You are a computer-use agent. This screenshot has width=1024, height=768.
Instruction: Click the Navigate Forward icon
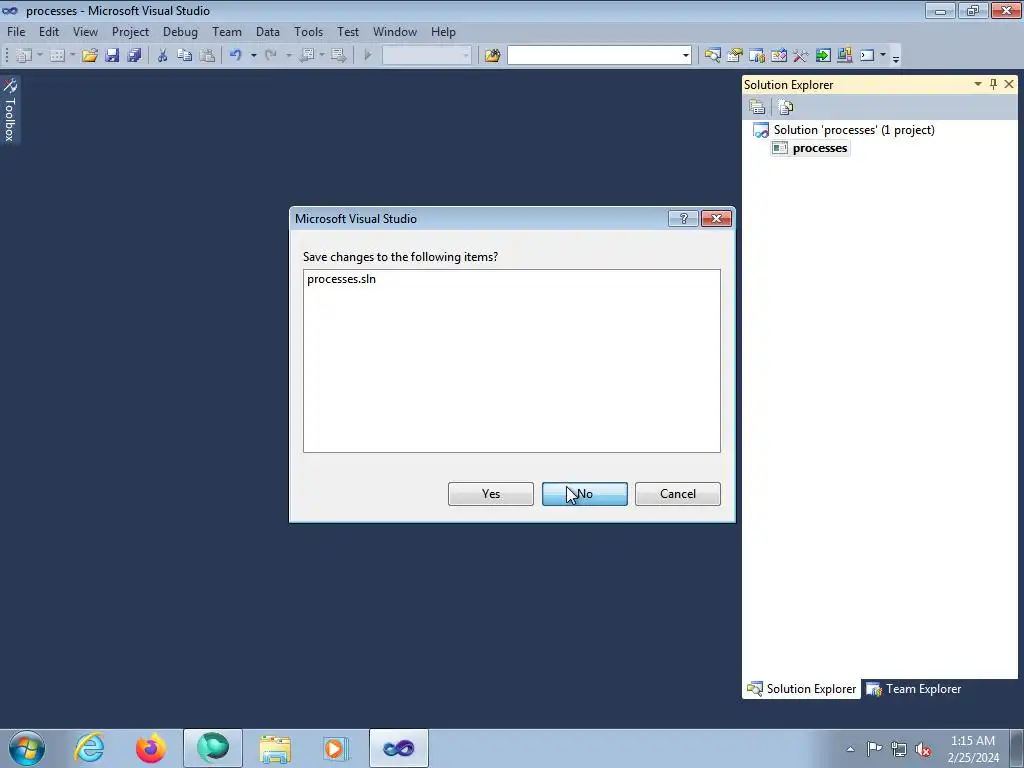coord(338,56)
